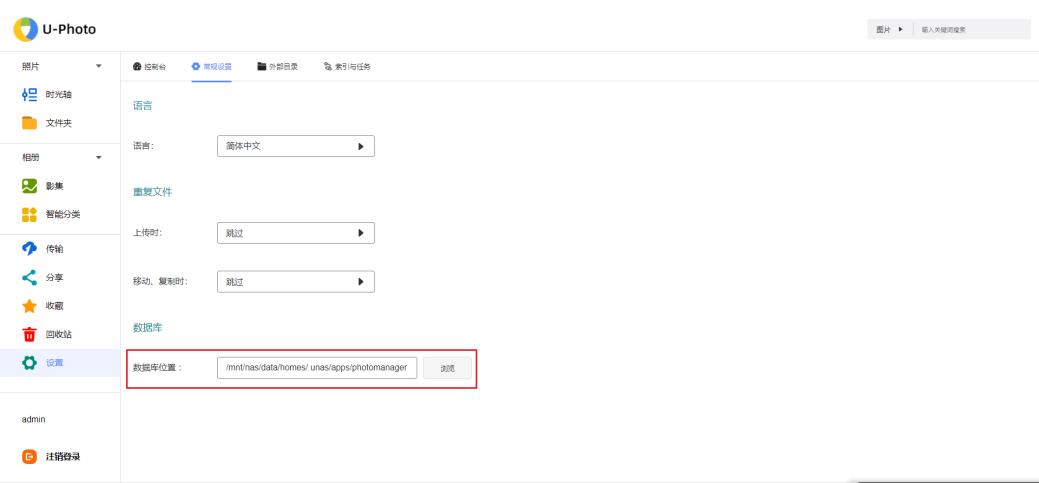Screen dimensions: 1039x483
Task: Open the 移动、复制时 duplicate handling dropdown
Action: [295, 282]
